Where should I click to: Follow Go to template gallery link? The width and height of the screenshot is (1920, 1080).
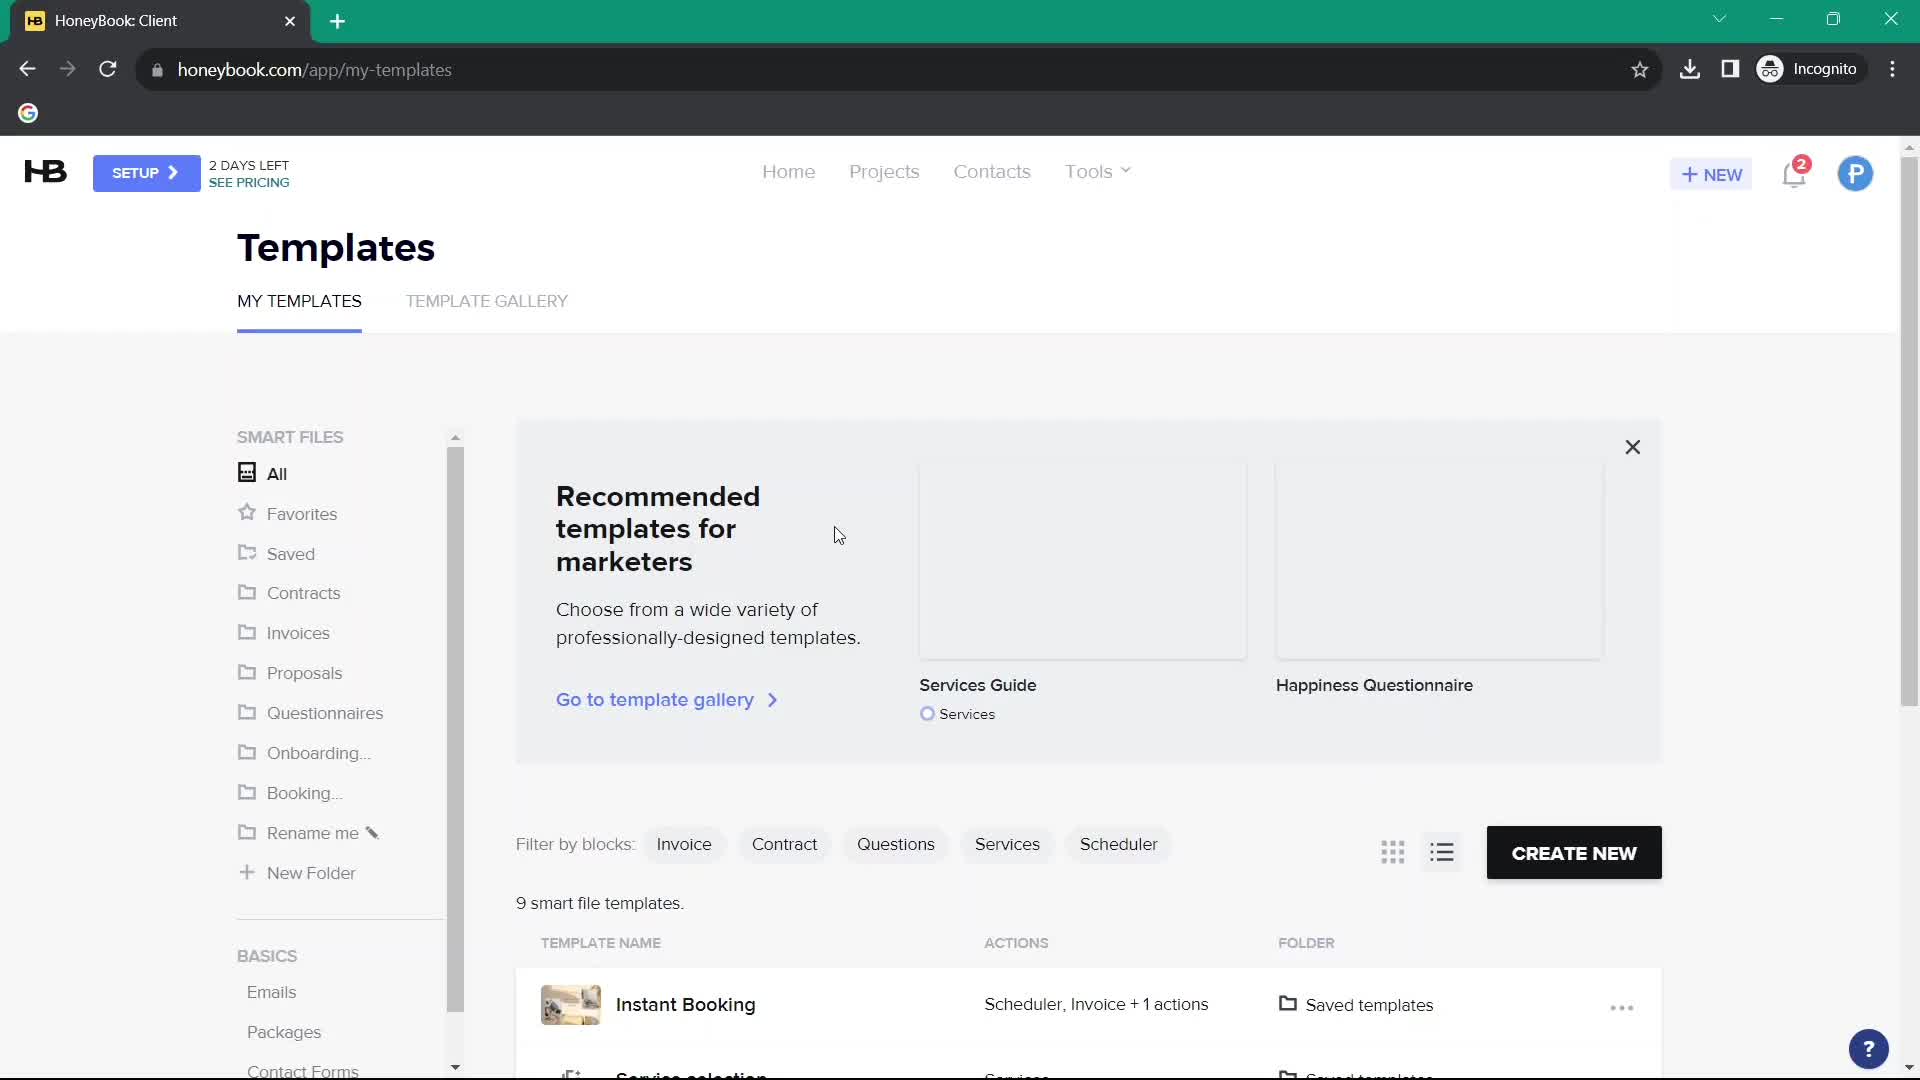click(667, 700)
